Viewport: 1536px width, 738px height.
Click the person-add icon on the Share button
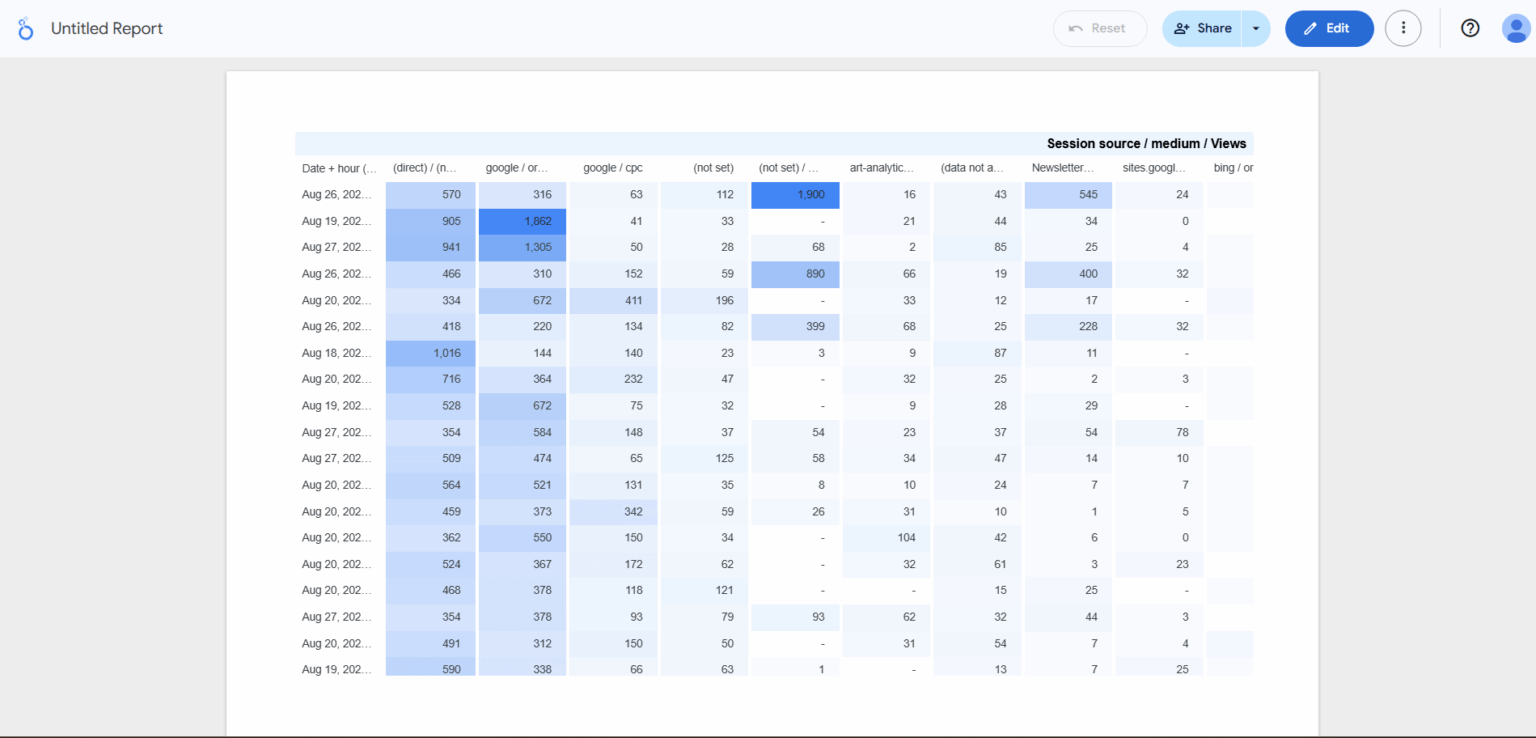click(x=1183, y=28)
